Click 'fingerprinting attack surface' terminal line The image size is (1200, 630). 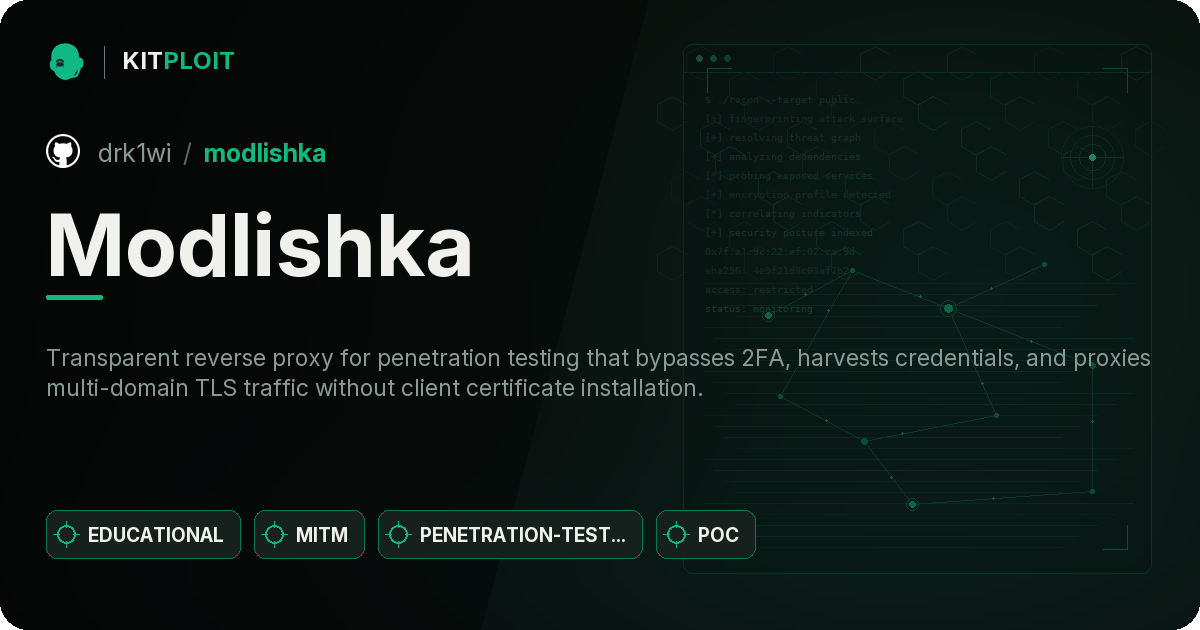803,119
